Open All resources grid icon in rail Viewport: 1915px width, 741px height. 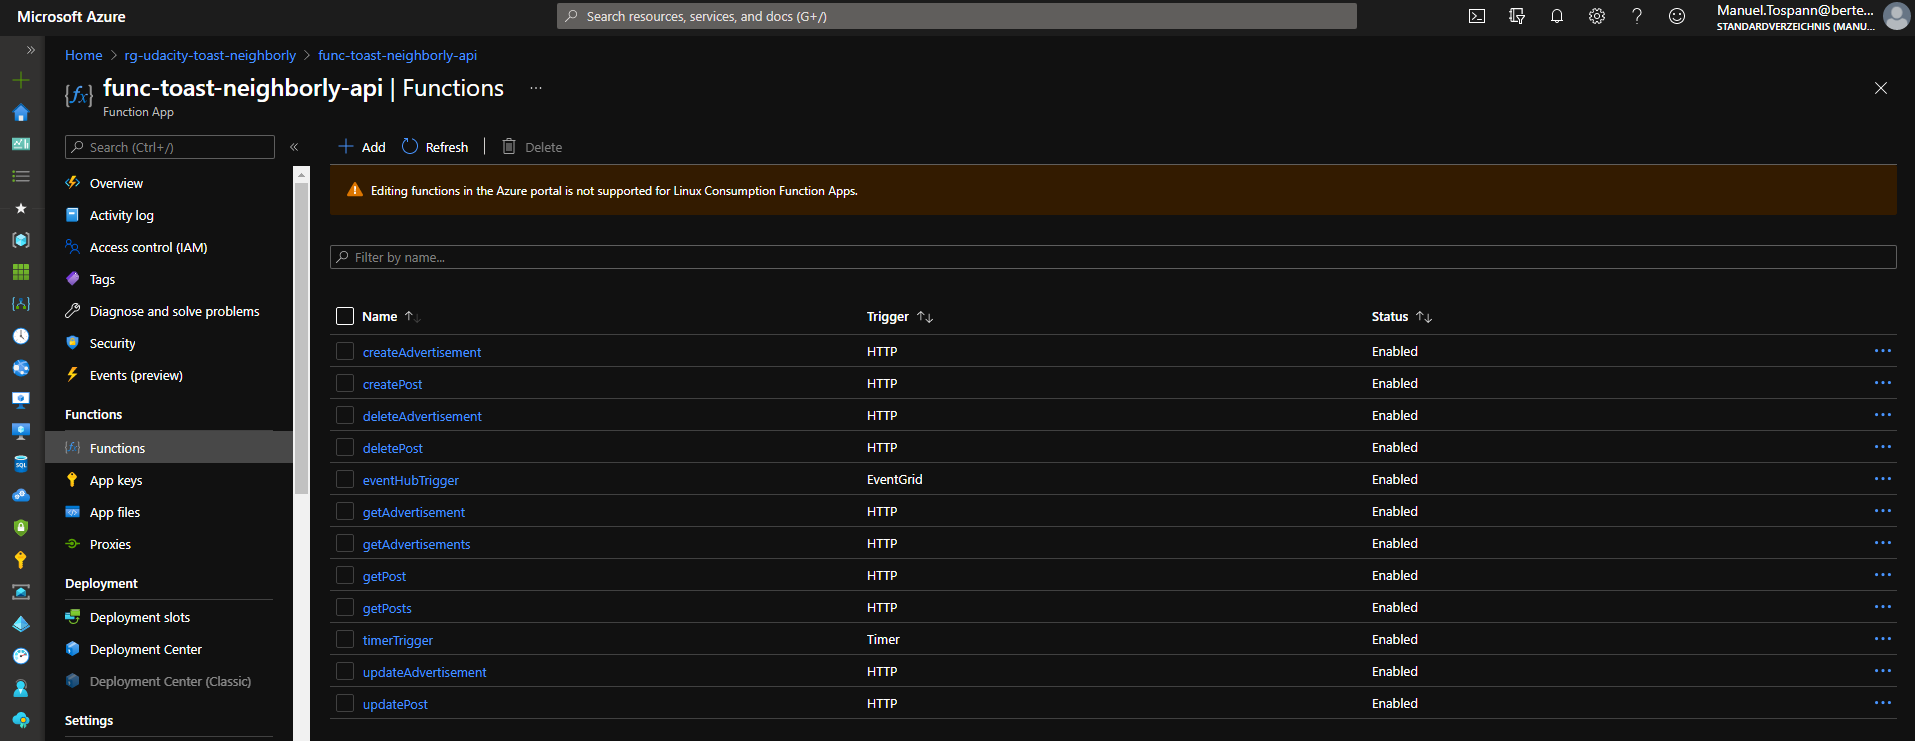pyautogui.click(x=21, y=272)
